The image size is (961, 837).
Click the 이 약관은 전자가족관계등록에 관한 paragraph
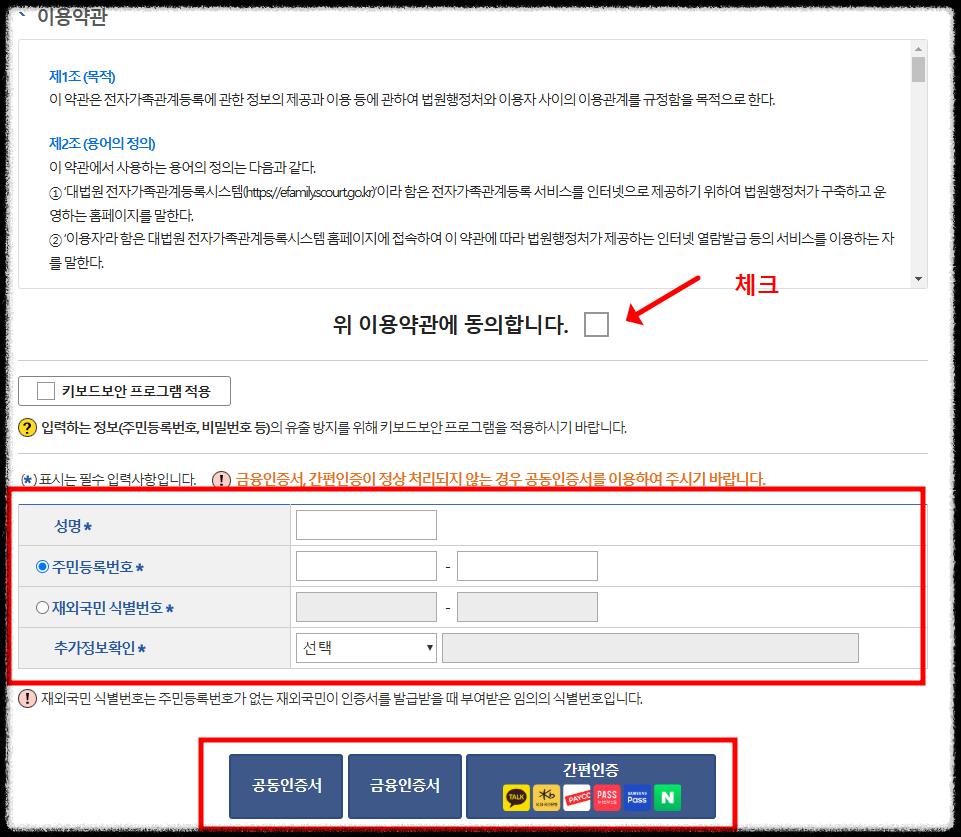[412, 100]
